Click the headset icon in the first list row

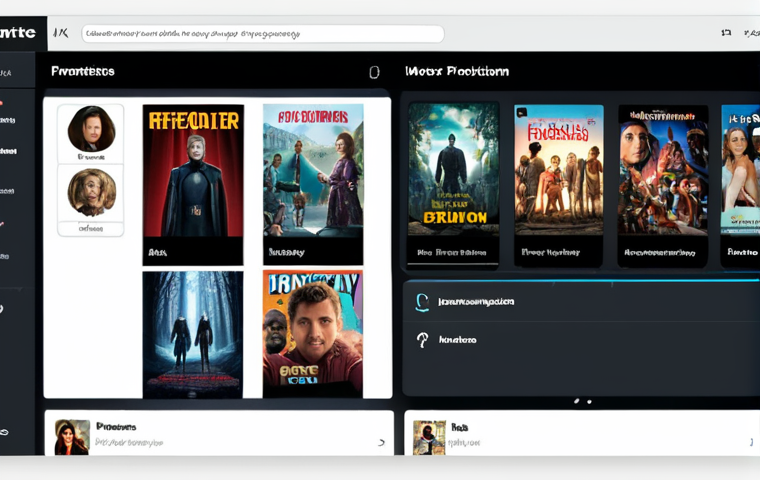pos(422,302)
